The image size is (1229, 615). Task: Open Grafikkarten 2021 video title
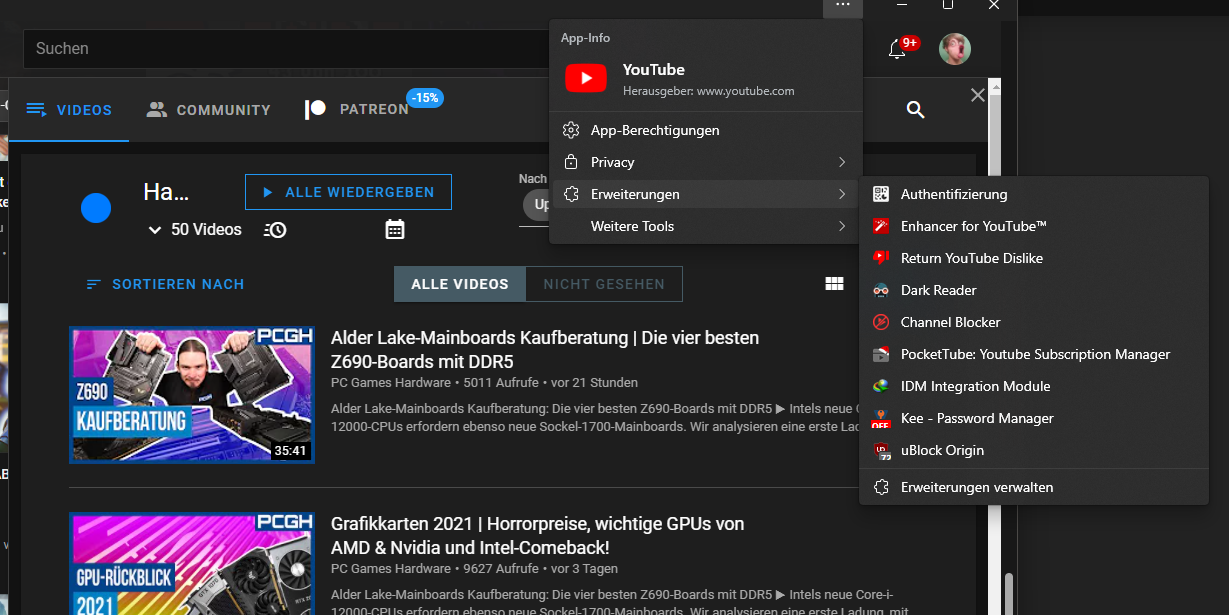point(538,535)
